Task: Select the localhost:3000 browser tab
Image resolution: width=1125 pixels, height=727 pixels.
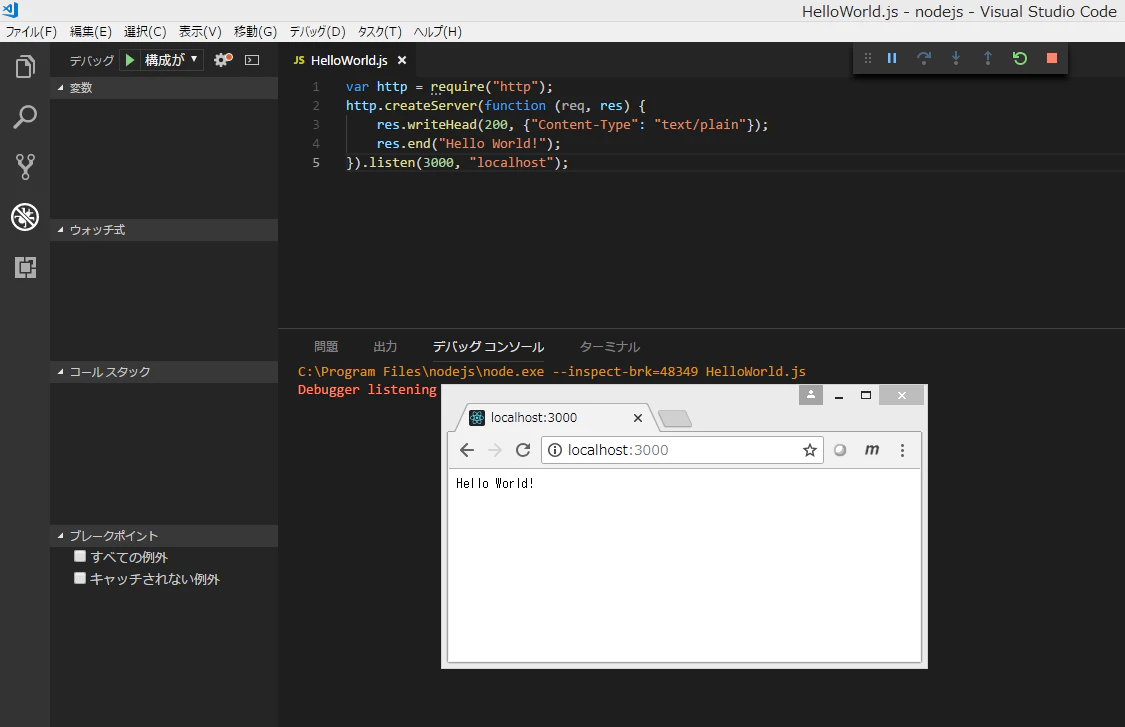Action: [551, 418]
